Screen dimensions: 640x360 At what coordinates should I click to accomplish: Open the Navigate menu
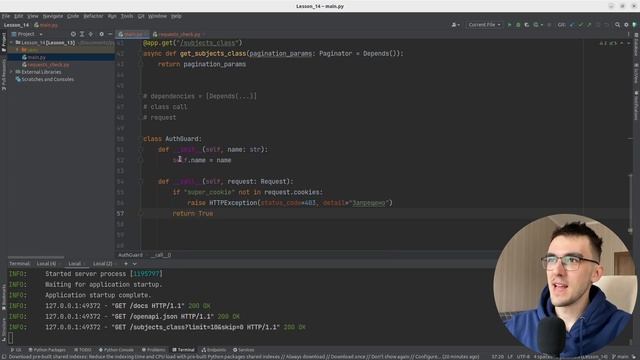tap(53, 16)
